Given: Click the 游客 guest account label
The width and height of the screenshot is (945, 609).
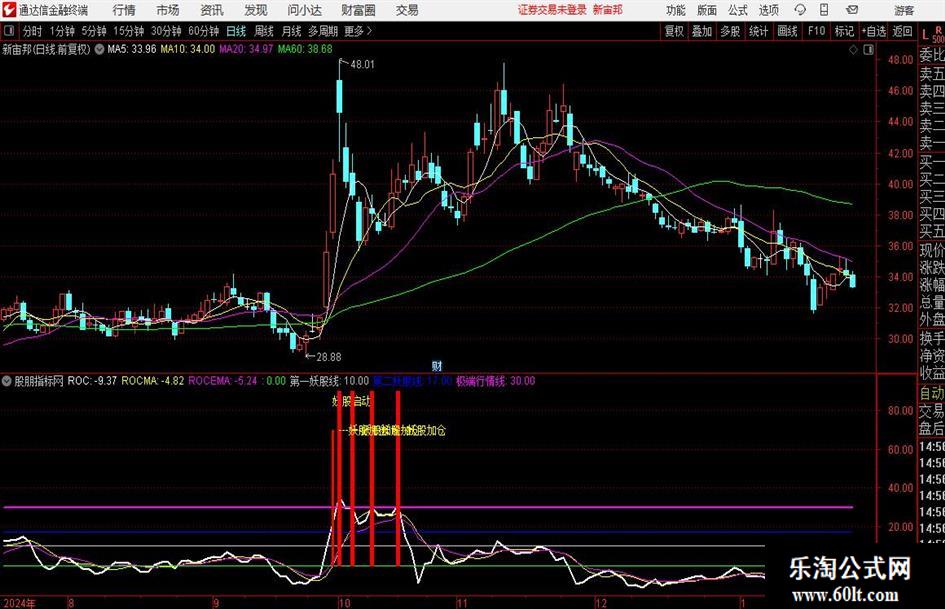Looking at the screenshot, I should (x=903, y=10).
